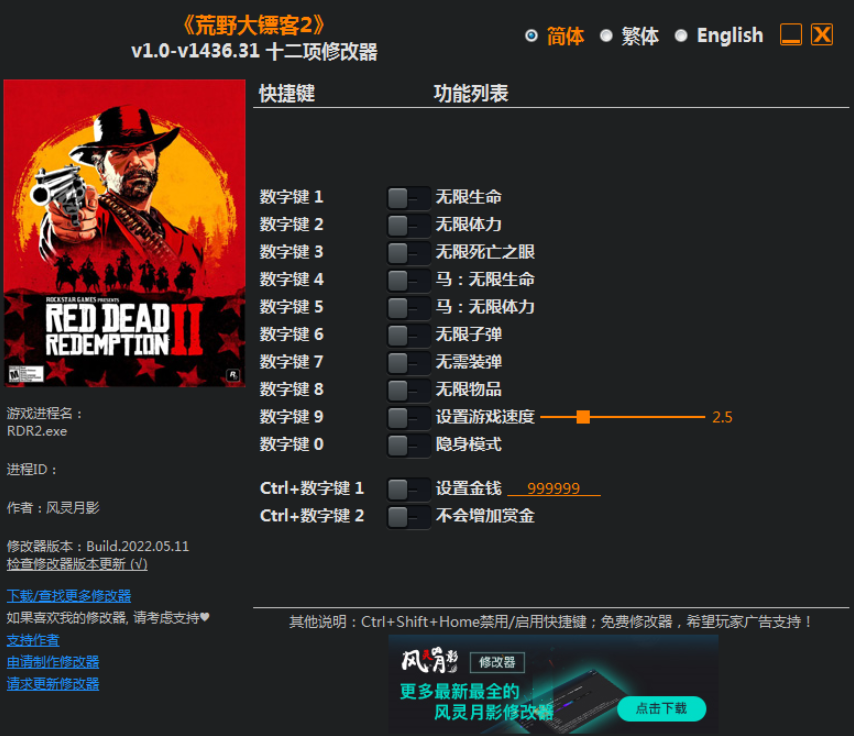Click the 点击下载 banner button
This screenshot has height=736, width=854.
662,708
